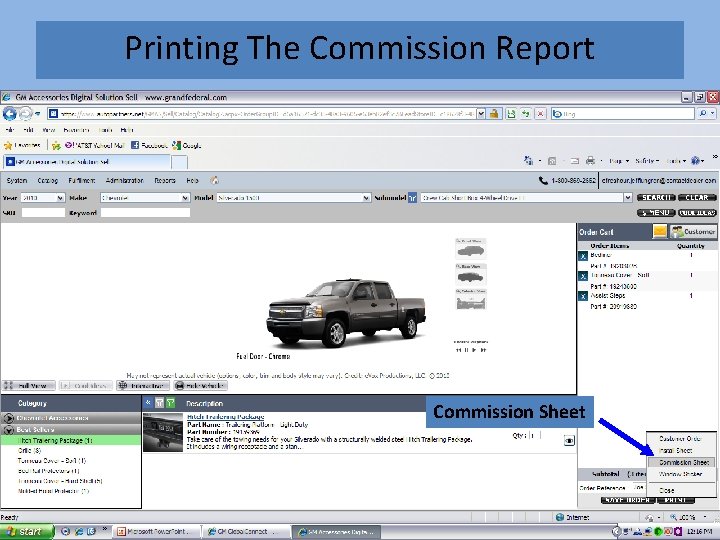720x540 pixels.
Task: Choose Customer Order from print menu
Action: click(x=680, y=439)
